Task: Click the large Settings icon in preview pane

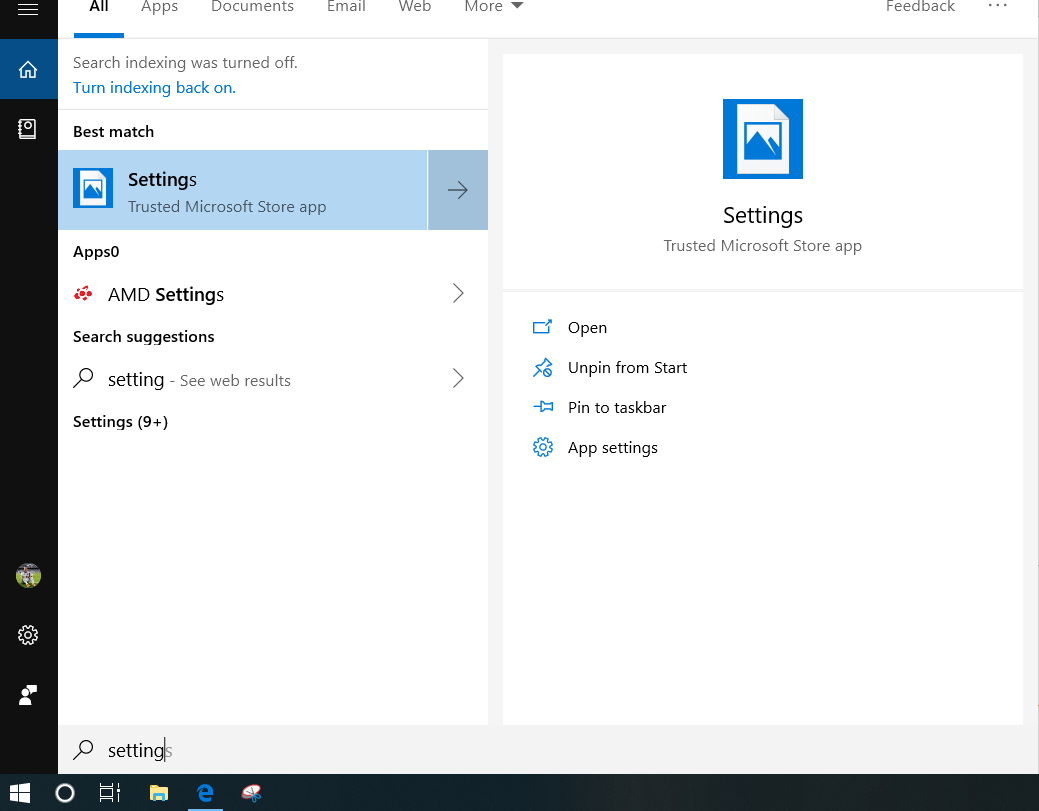Action: coord(763,139)
